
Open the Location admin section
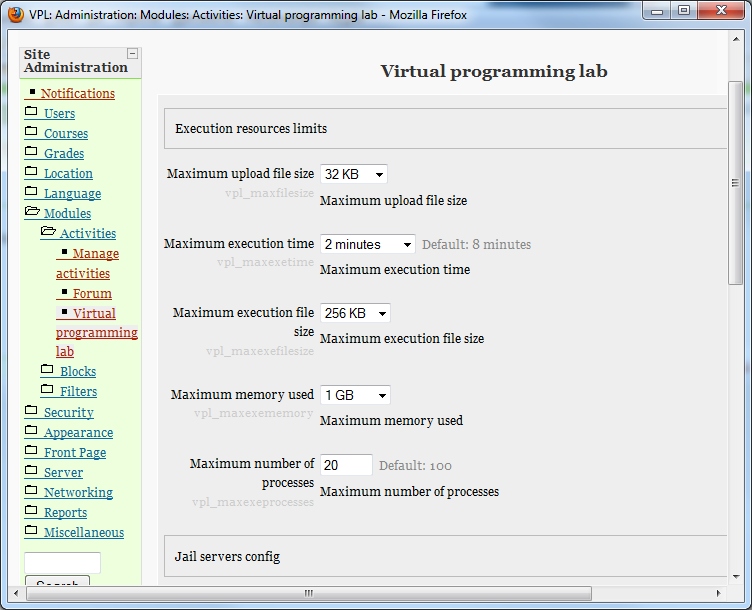(69, 174)
